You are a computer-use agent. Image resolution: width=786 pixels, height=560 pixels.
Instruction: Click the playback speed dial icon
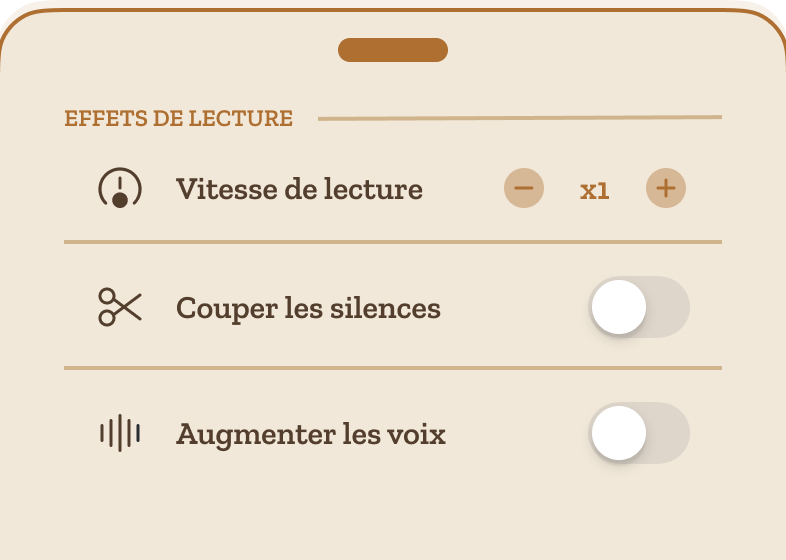point(120,188)
